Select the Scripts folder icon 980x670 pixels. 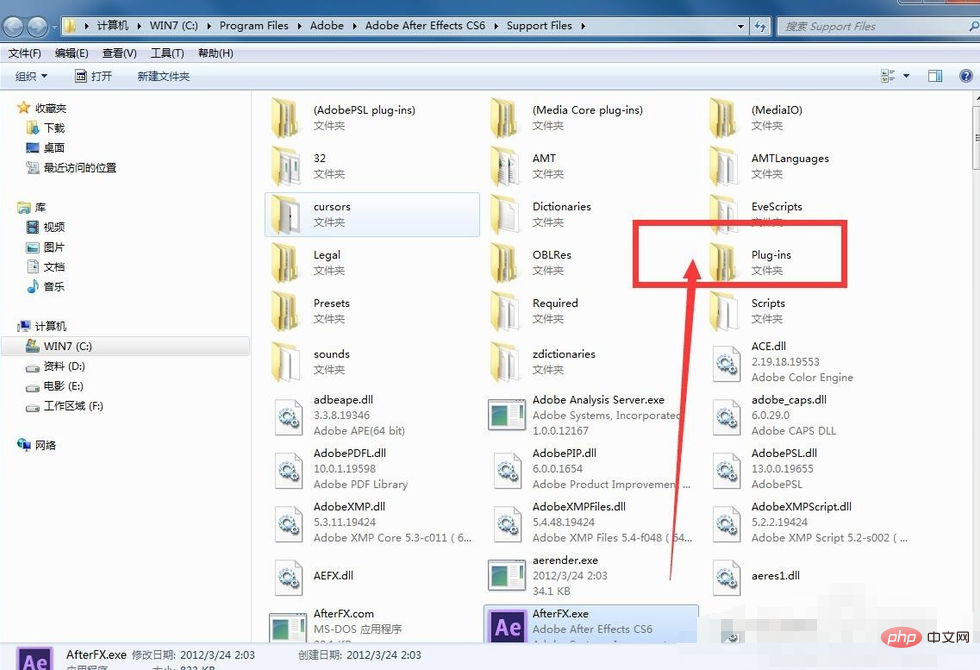(723, 311)
